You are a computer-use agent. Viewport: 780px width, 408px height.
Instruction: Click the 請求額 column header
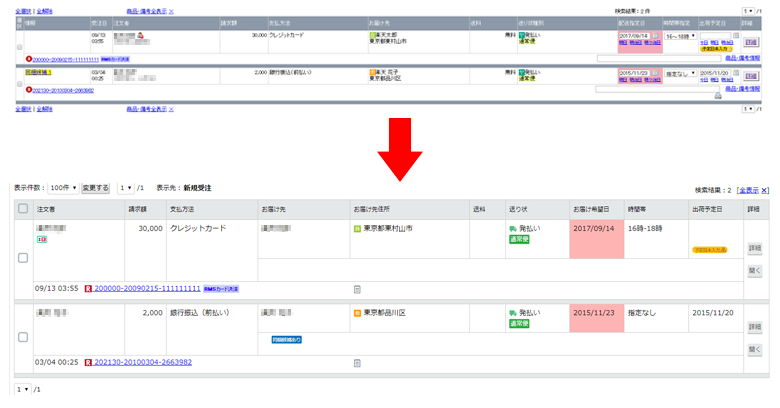click(x=138, y=209)
